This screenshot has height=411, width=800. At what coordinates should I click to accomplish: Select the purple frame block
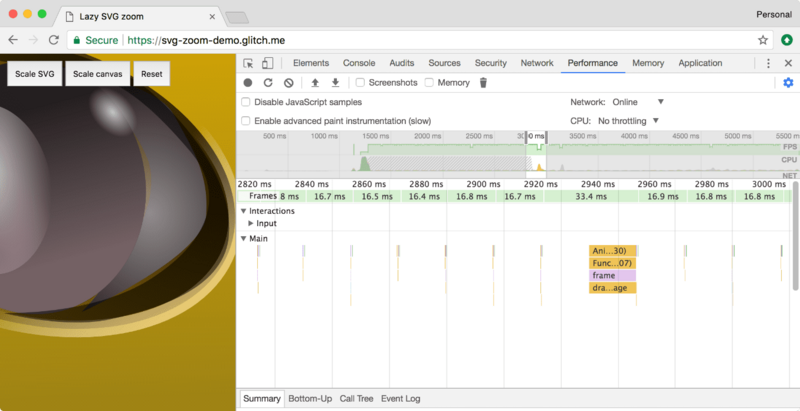[612, 276]
